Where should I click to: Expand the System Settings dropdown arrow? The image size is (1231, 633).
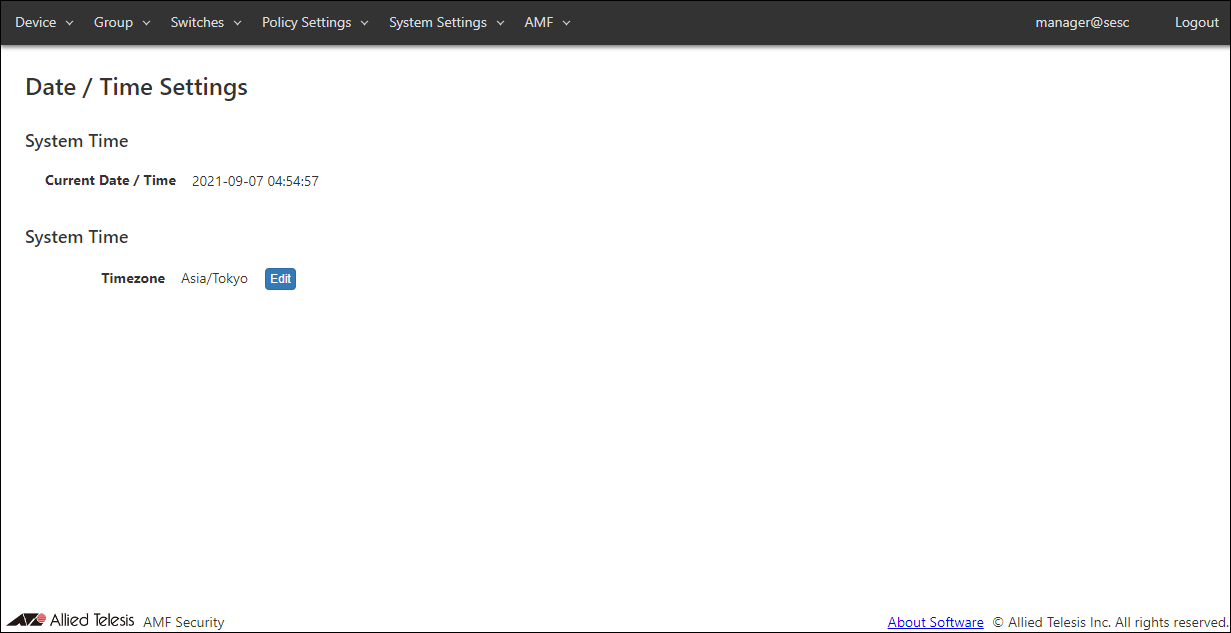tap(500, 23)
